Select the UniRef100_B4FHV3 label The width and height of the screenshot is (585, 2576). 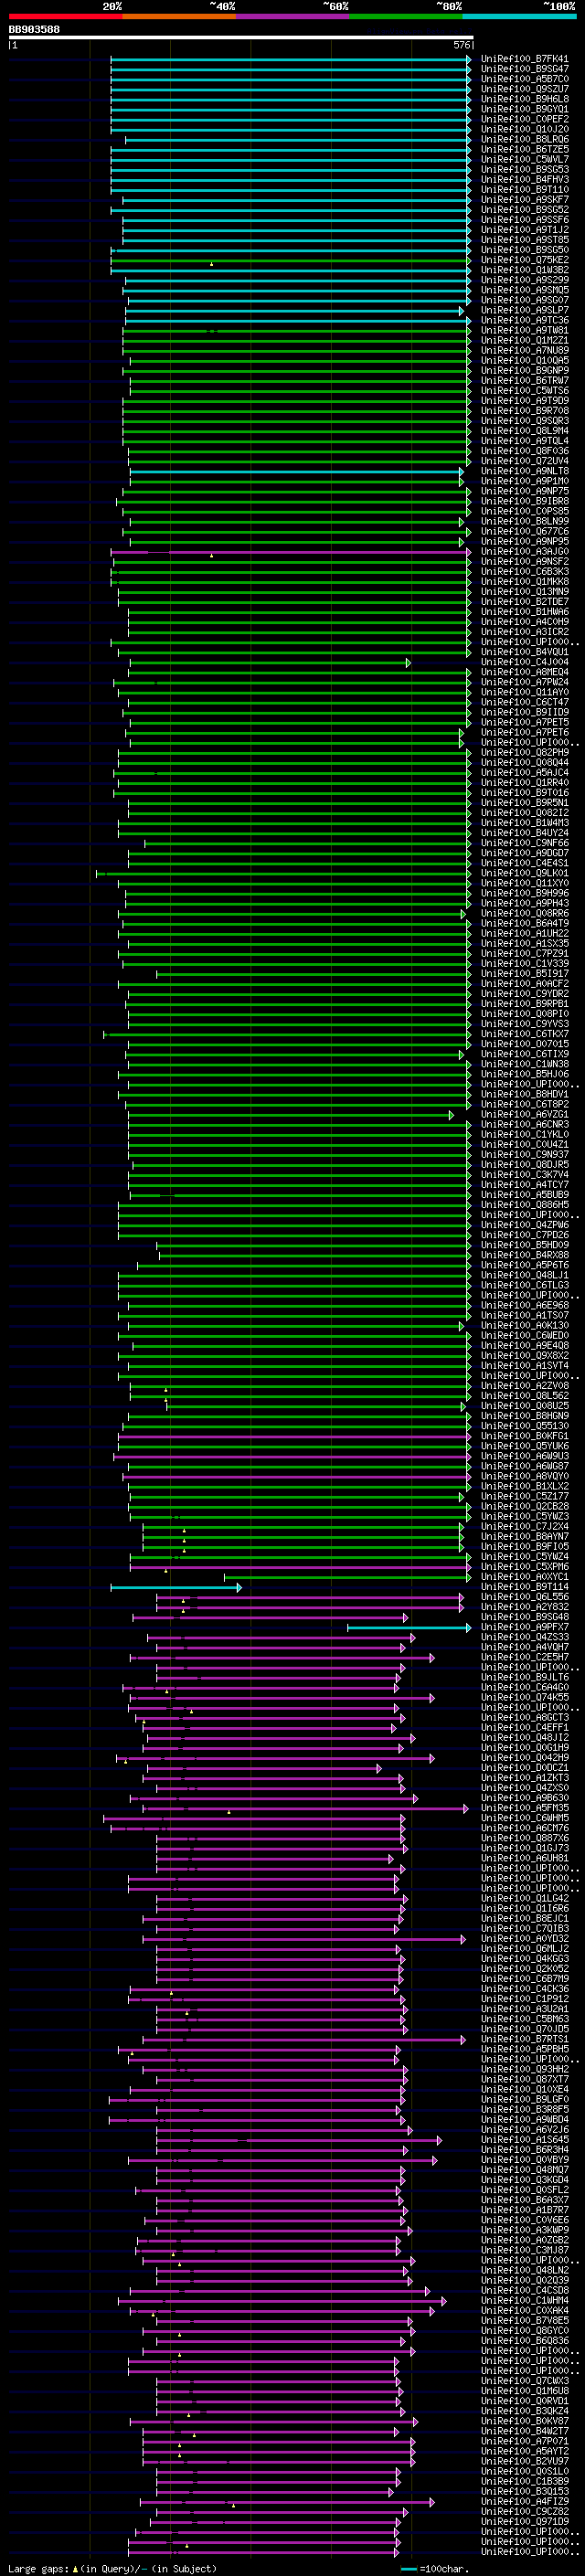point(524,180)
